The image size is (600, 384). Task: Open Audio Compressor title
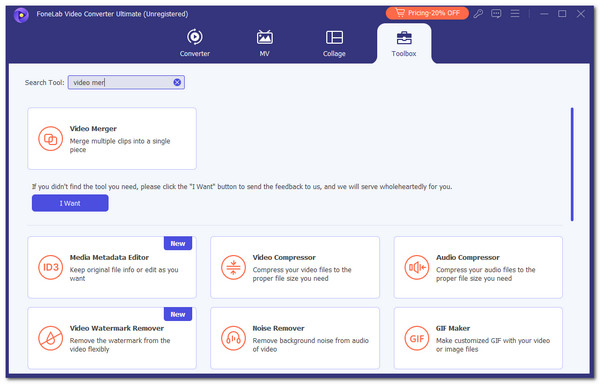[x=468, y=257]
